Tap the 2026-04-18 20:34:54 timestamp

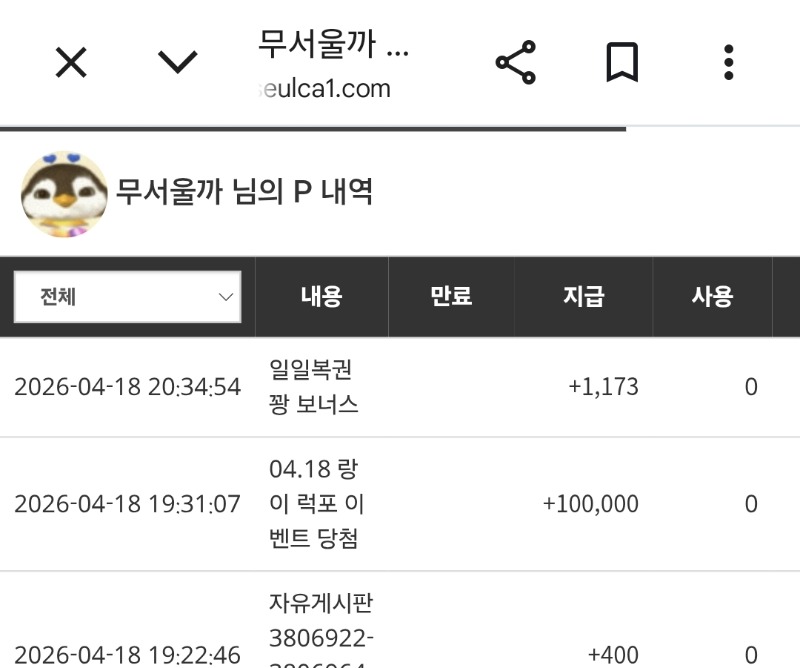tap(127, 387)
